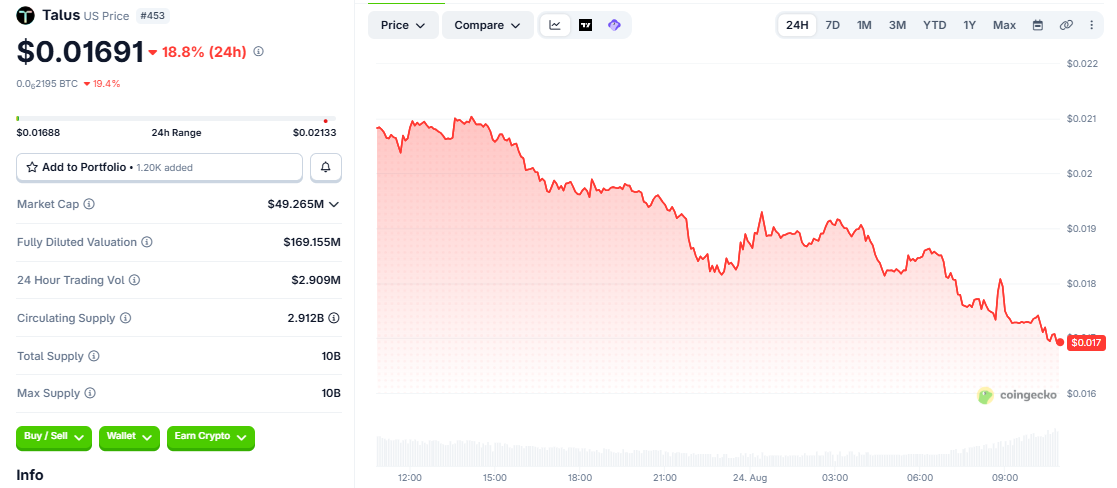
Task: Select the Max timeframe tab
Action: click(1004, 25)
